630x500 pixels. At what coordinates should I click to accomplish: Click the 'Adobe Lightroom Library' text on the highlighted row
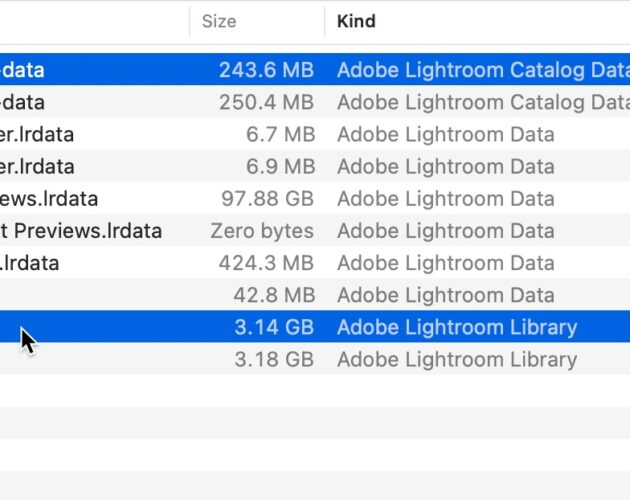click(x=457, y=327)
